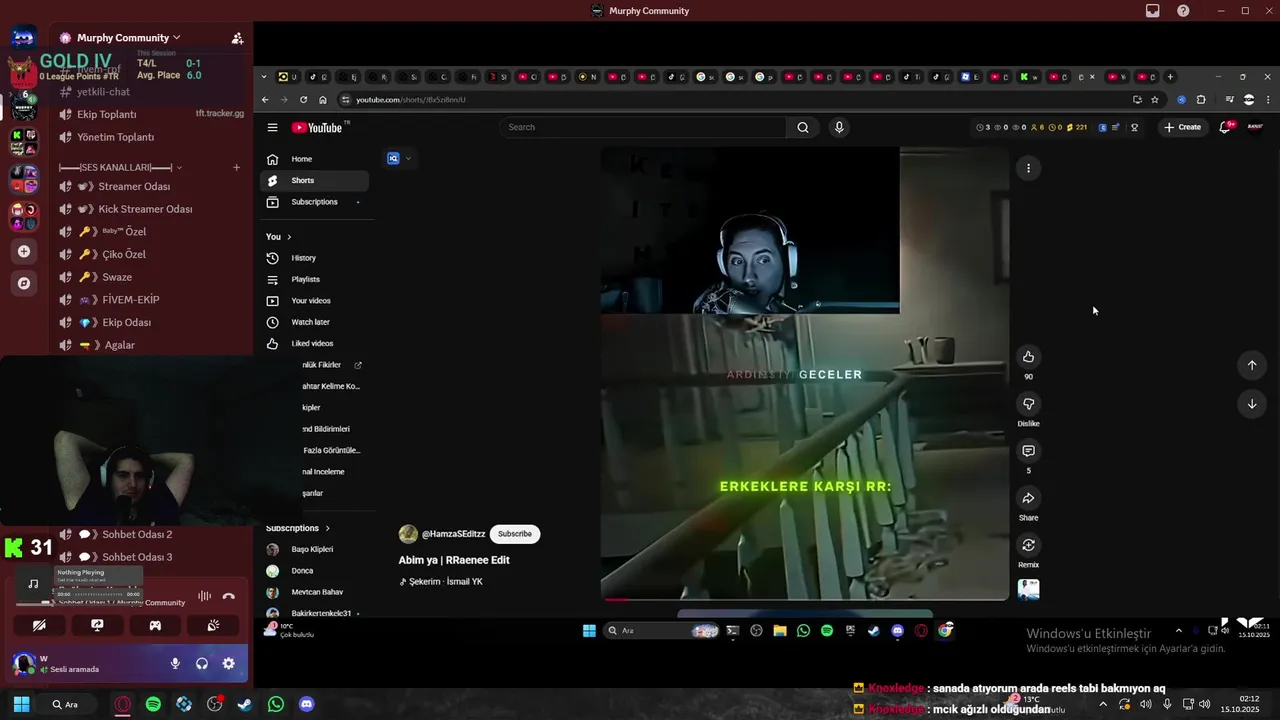Click the YouTube search magnifier button
Image resolution: width=1280 pixels, height=720 pixels.
(803, 127)
